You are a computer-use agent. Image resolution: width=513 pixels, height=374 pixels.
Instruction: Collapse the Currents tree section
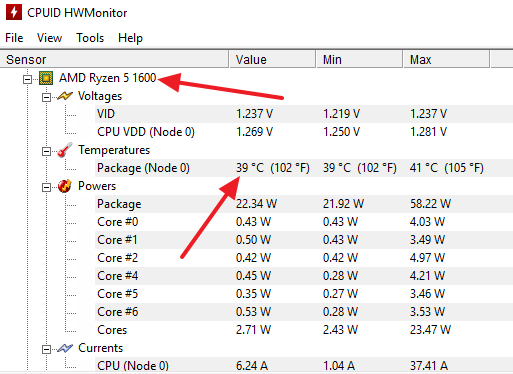click(46, 349)
